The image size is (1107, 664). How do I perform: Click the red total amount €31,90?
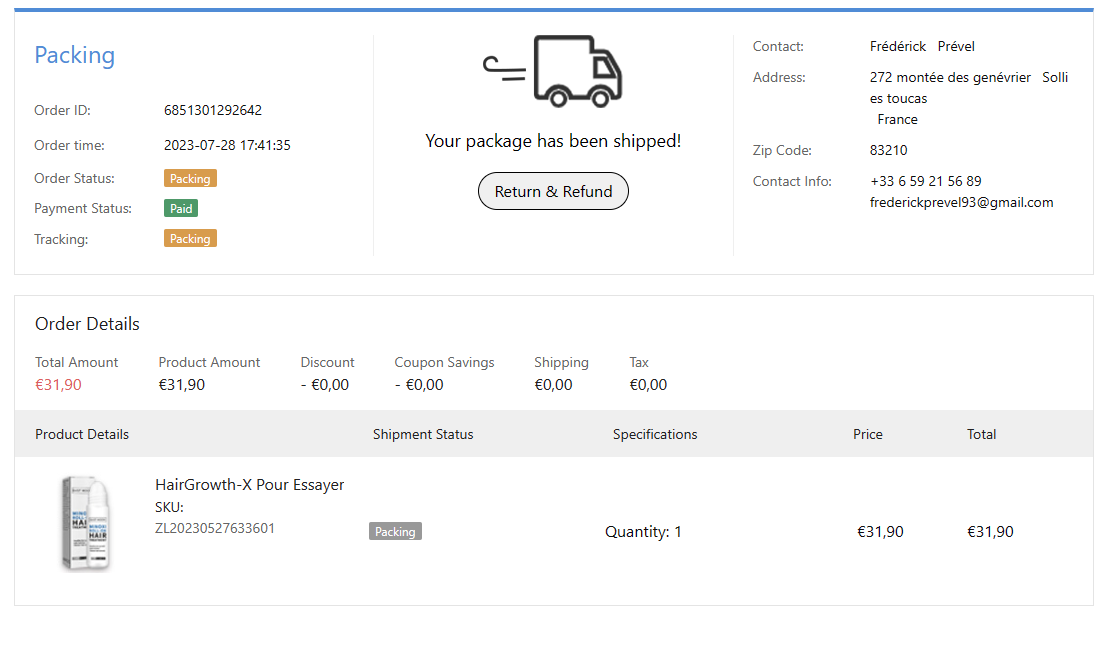coord(58,385)
